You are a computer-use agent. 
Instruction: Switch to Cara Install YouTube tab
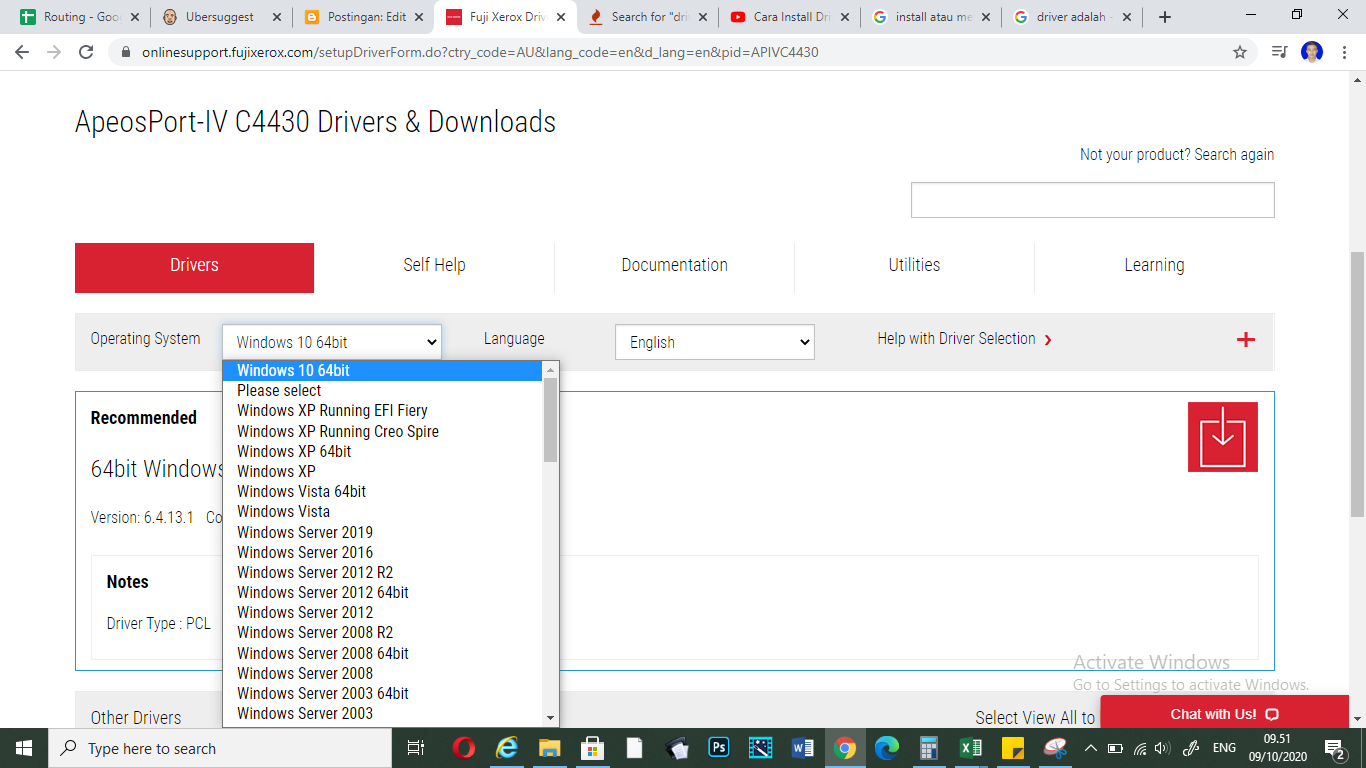coord(788,17)
